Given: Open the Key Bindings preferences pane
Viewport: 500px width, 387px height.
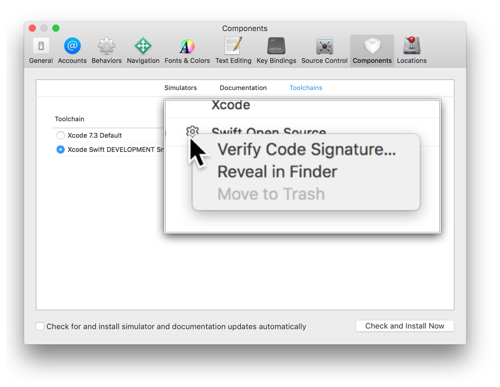Looking at the screenshot, I should point(276,51).
